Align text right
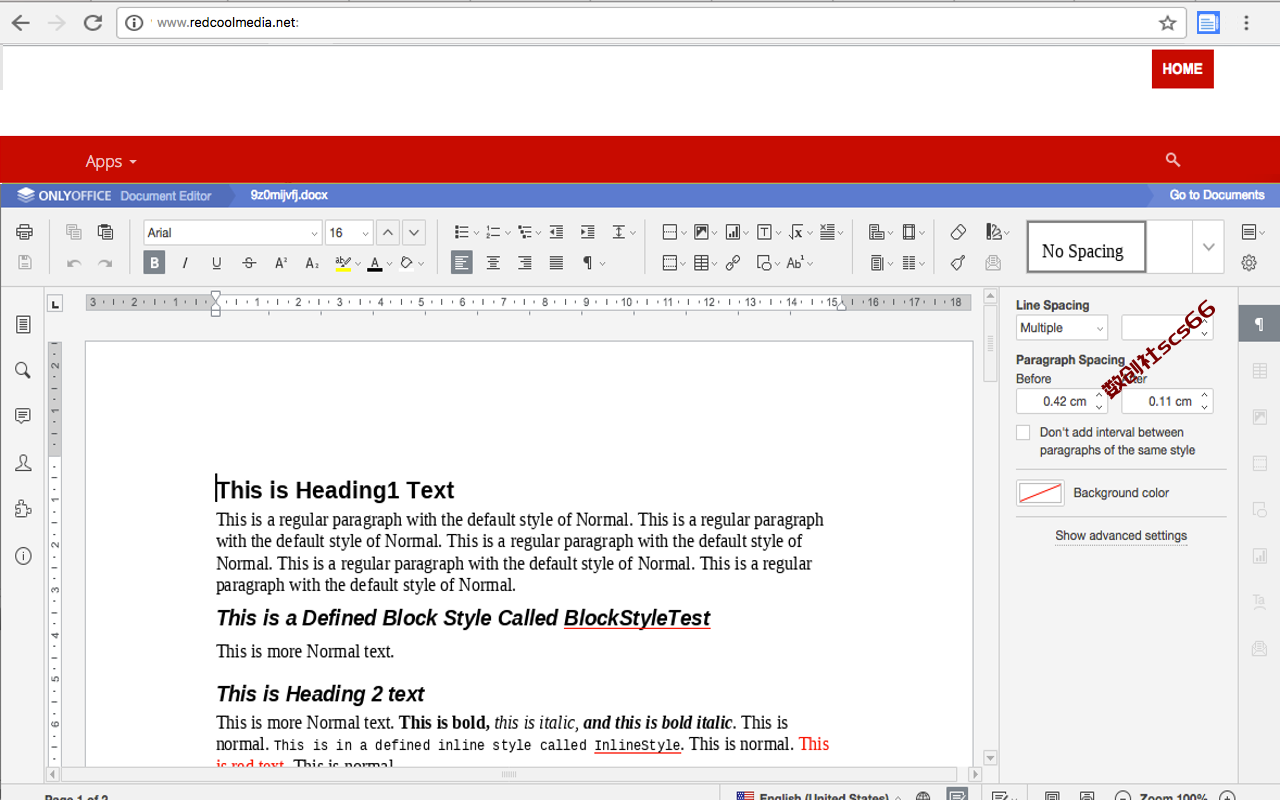1280x800 pixels. coord(524,263)
